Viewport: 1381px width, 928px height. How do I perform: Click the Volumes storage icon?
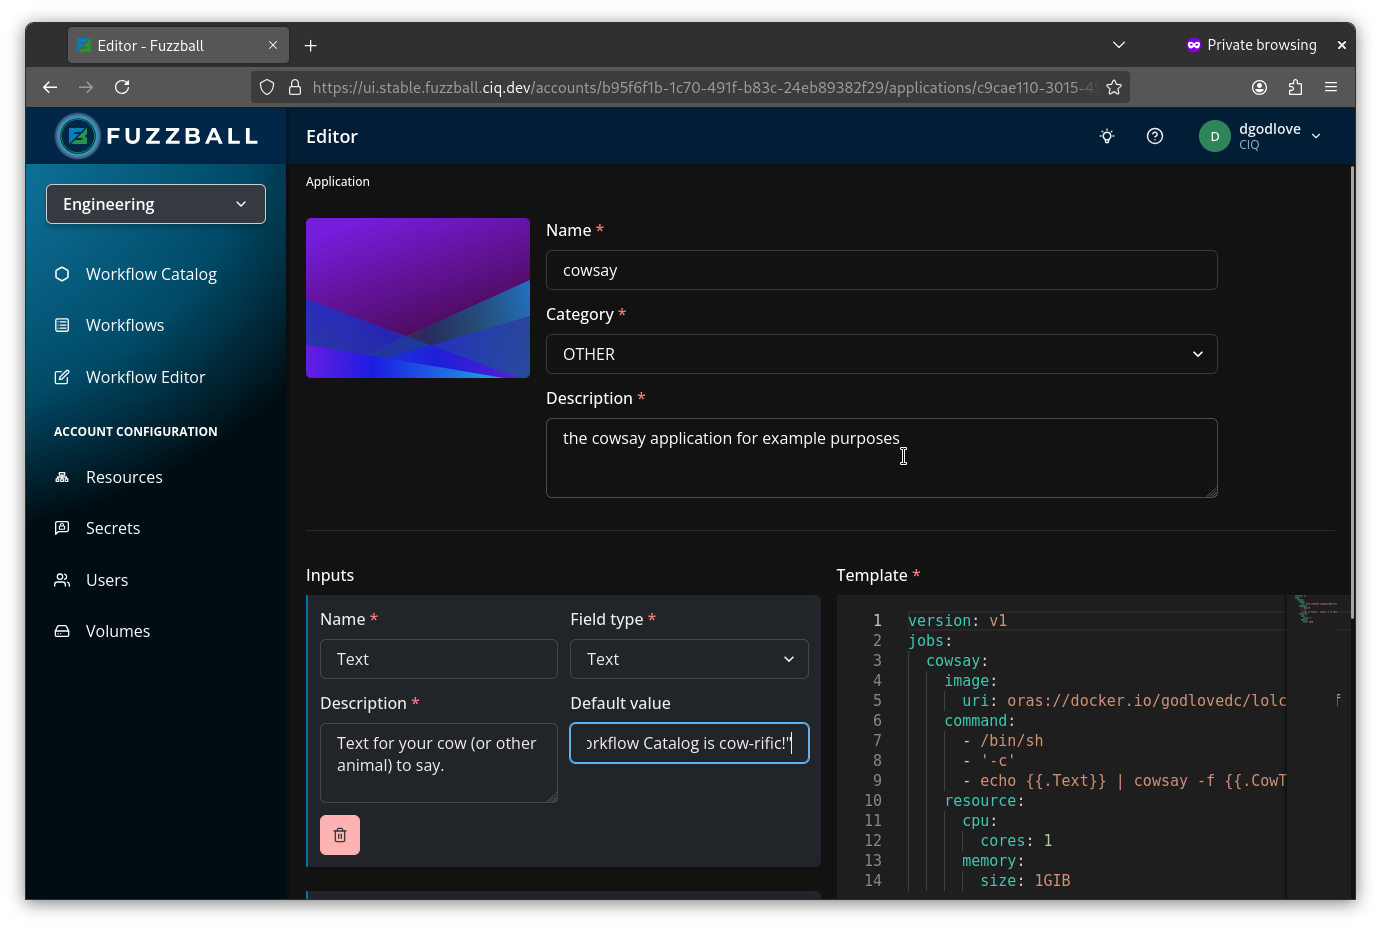pos(61,631)
